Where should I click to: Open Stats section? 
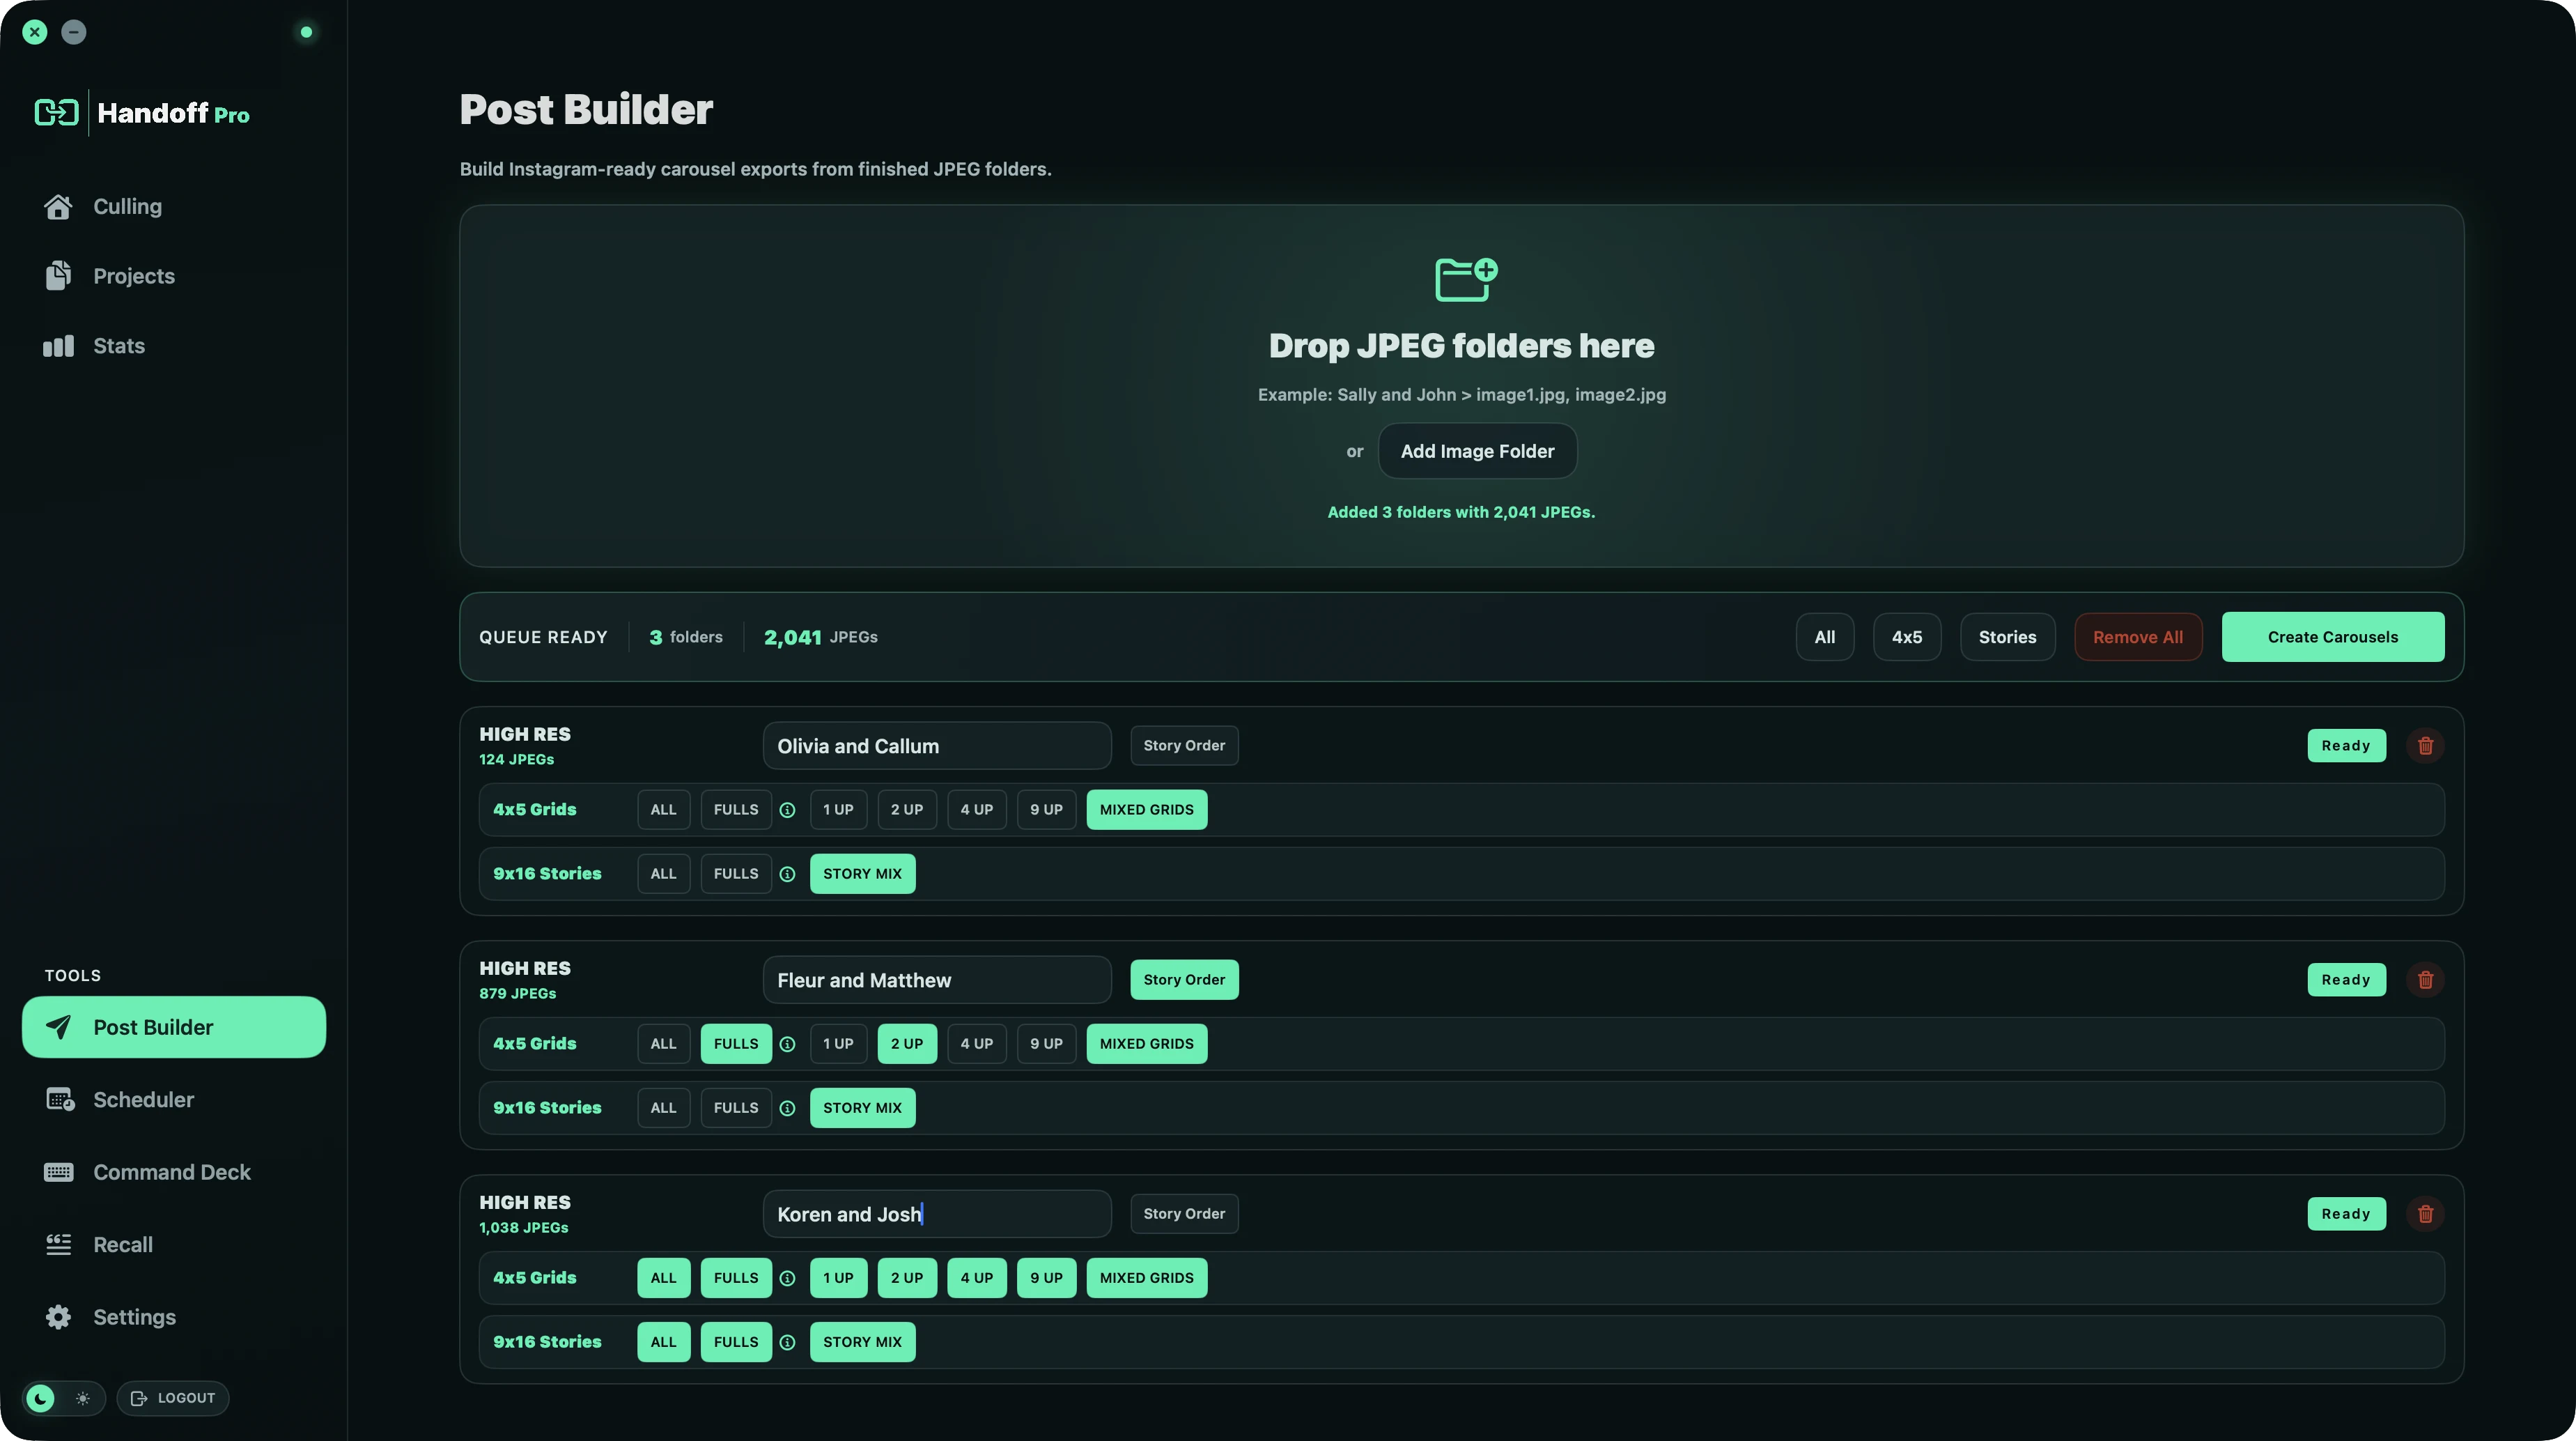(119, 346)
